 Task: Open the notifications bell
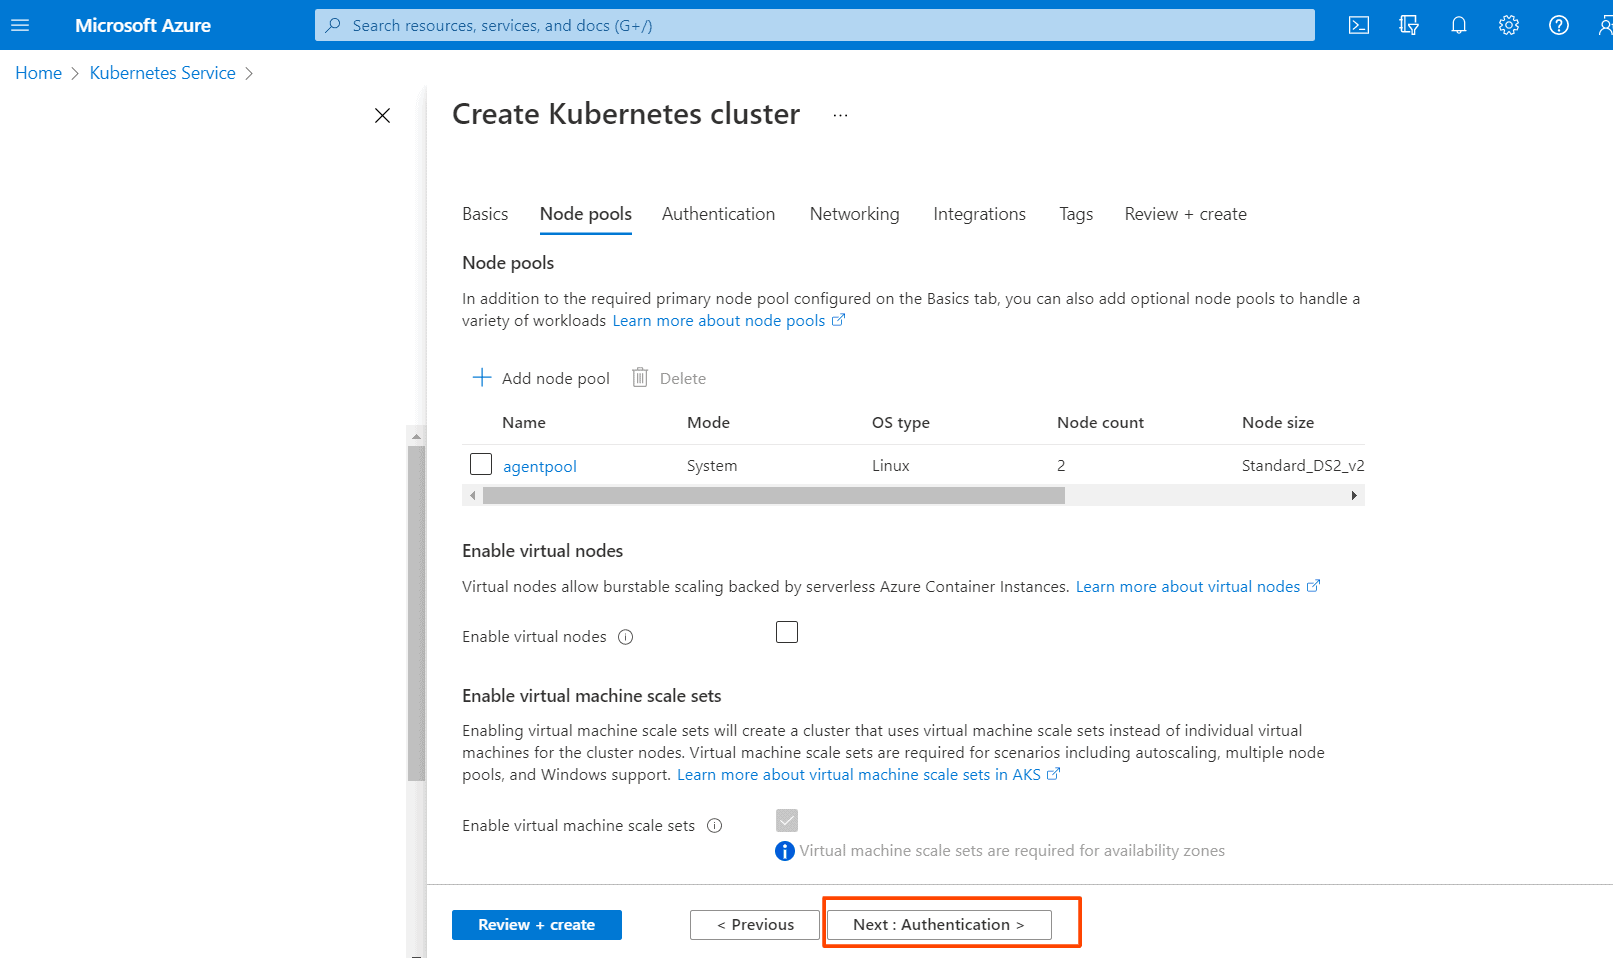click(1458, 25)
